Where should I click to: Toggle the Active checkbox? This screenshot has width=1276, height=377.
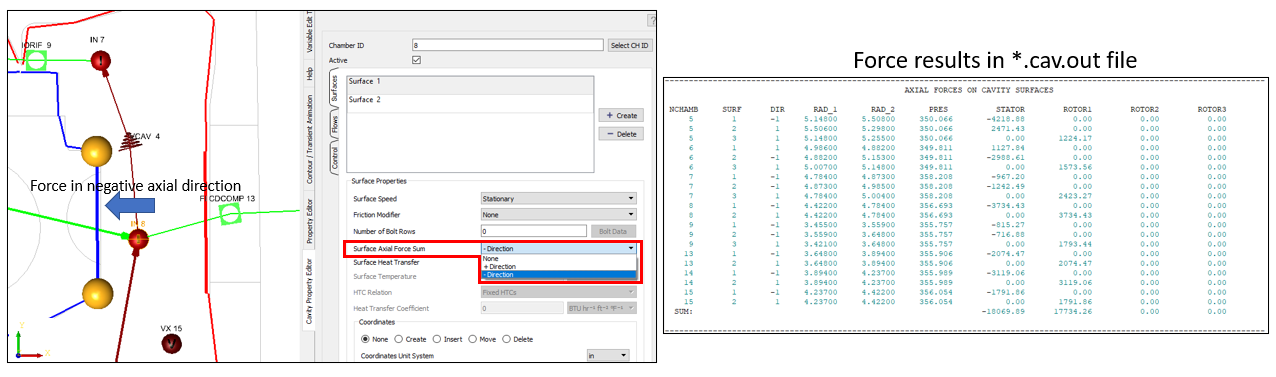point(417,60)
